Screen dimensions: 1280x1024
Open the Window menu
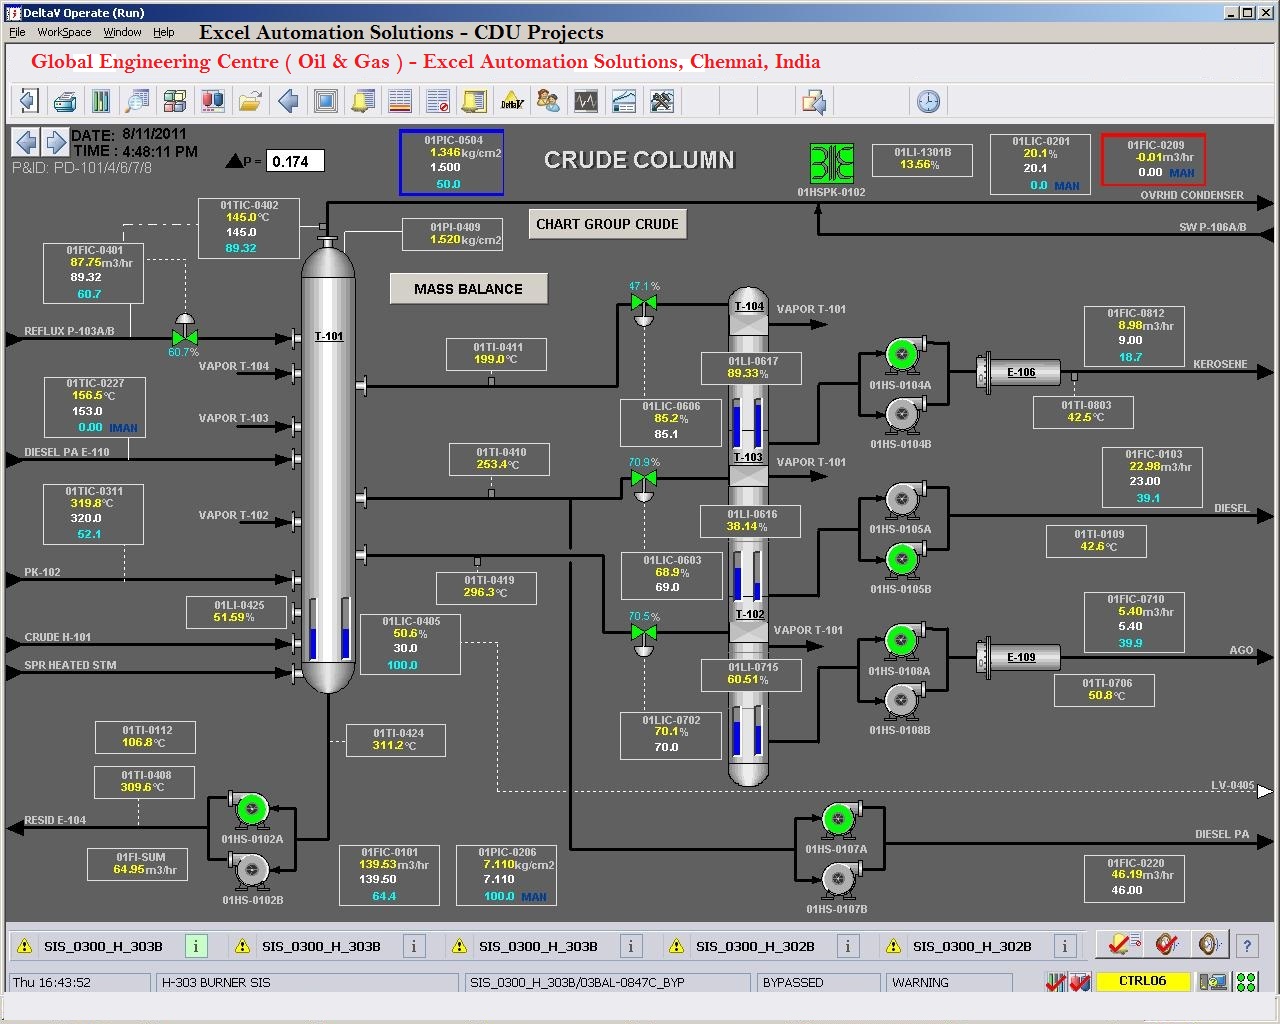(122, 31)
